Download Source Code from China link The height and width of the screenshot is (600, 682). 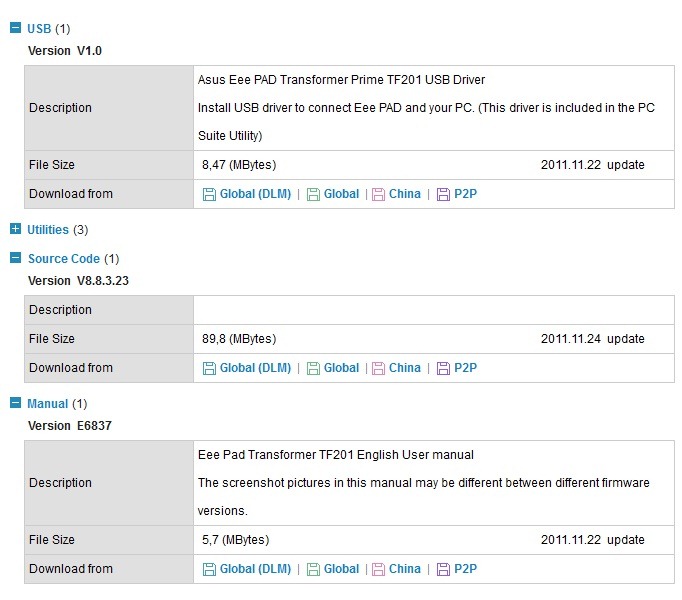[405, 368]
